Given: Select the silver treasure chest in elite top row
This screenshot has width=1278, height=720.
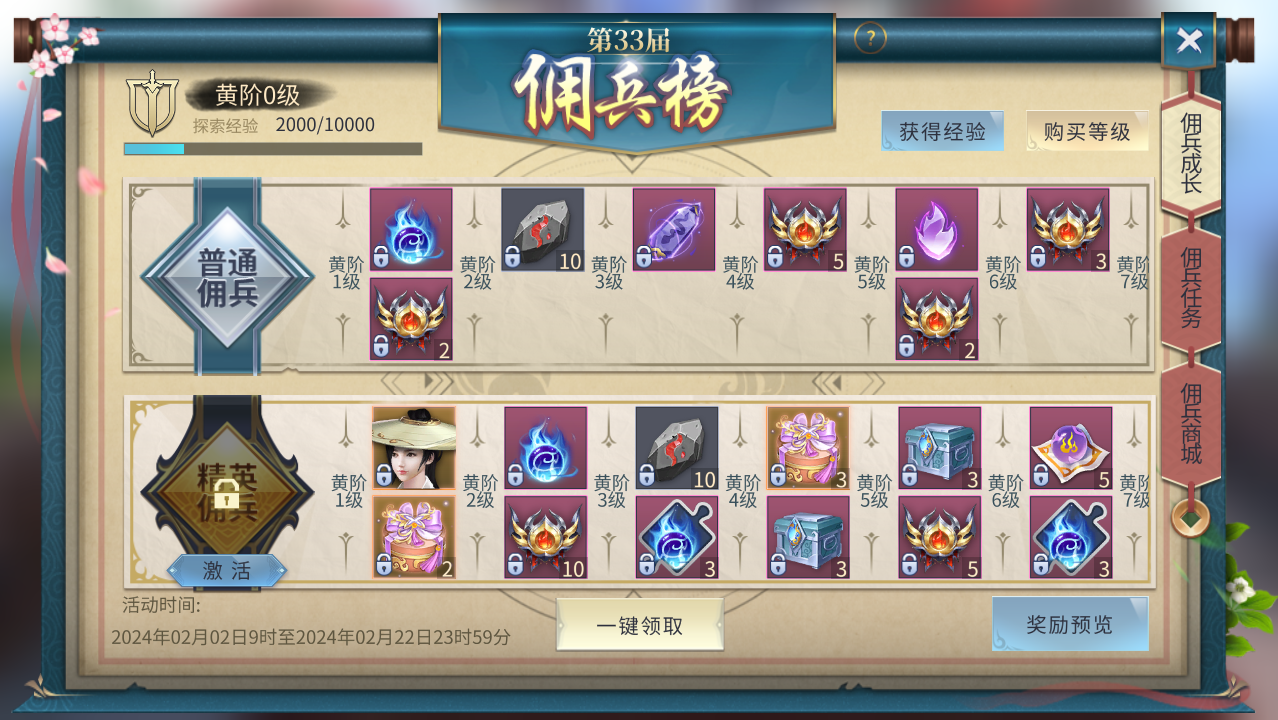Looking at the screenshot, I should tap(940, 448).
